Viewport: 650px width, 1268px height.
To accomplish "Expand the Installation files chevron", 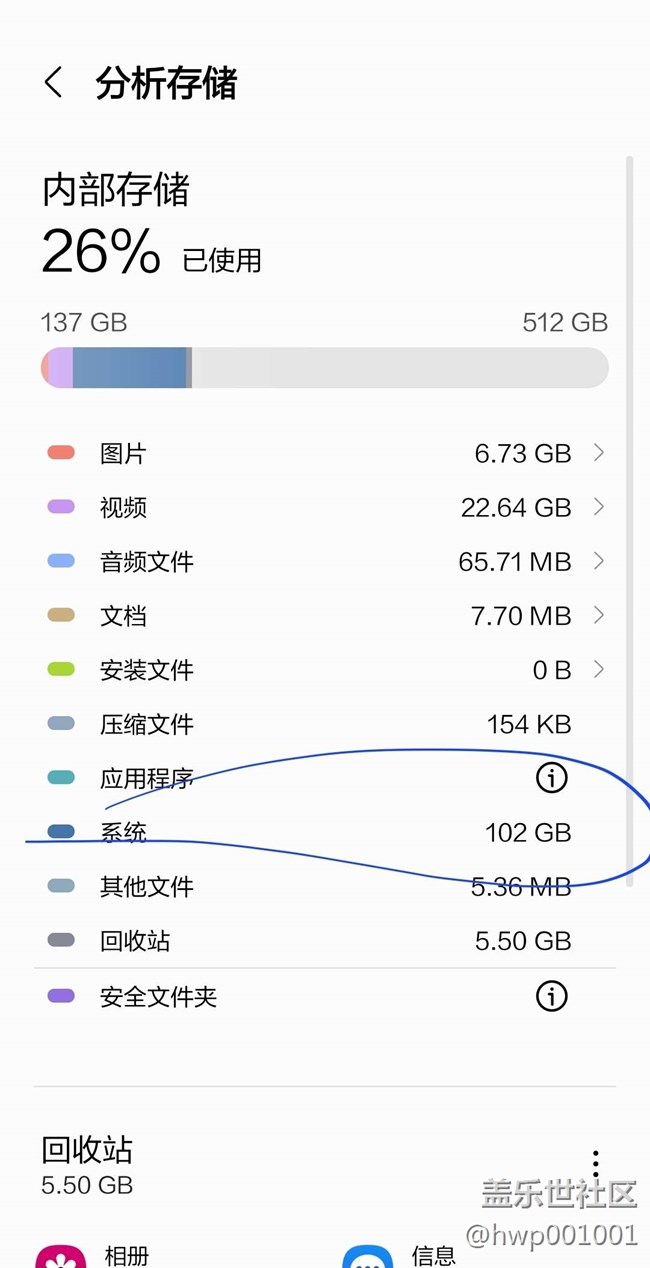I will pos(598,669).
